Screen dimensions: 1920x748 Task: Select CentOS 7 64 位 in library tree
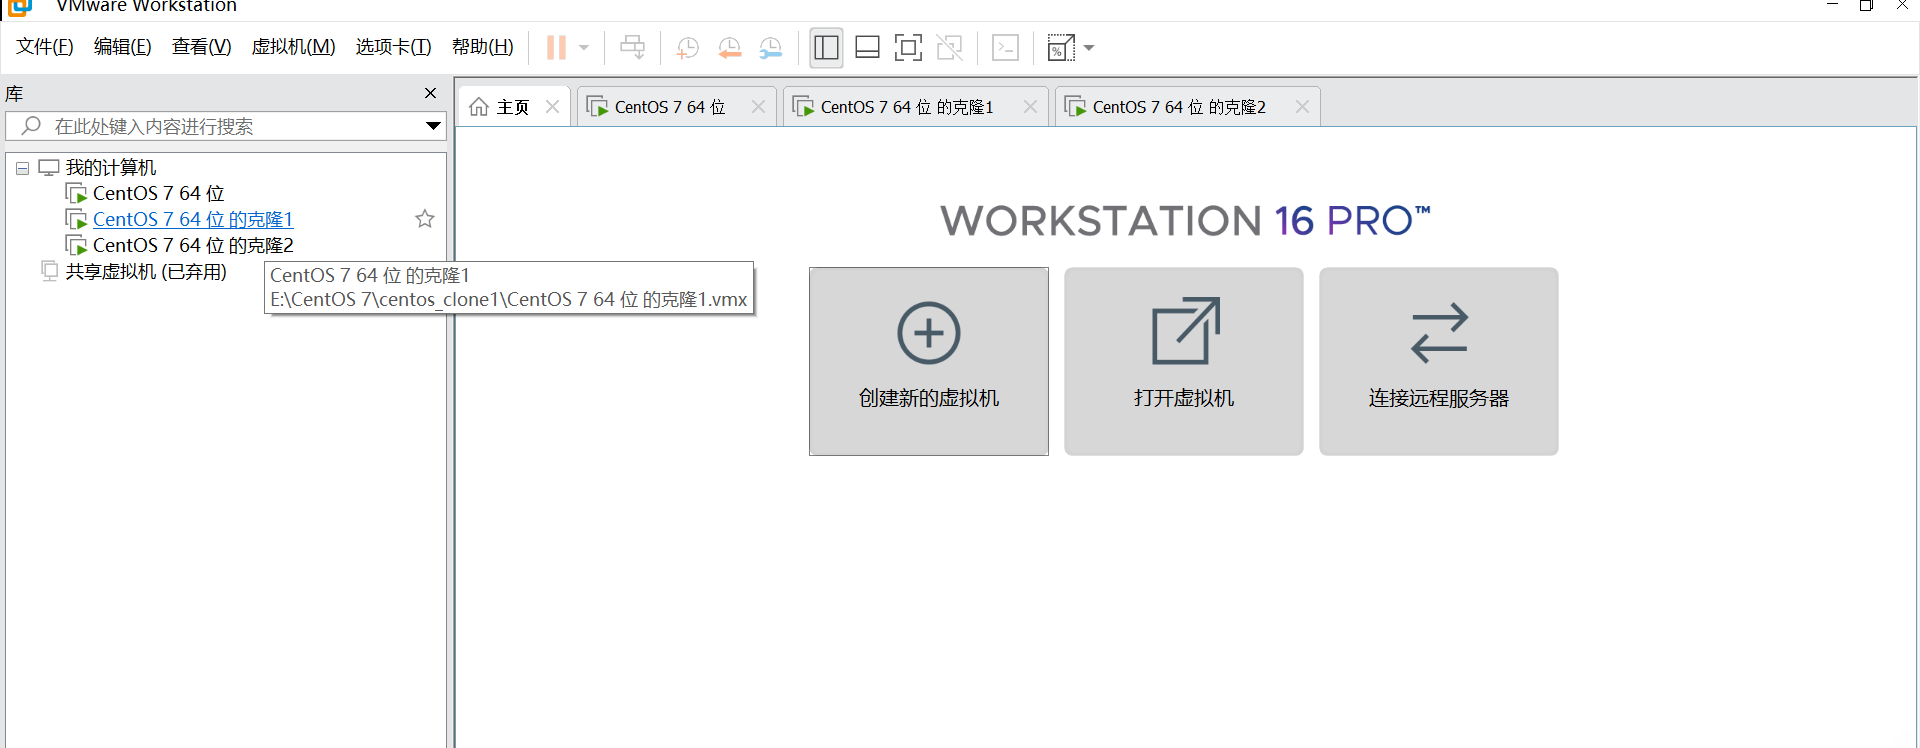point(158,193)
